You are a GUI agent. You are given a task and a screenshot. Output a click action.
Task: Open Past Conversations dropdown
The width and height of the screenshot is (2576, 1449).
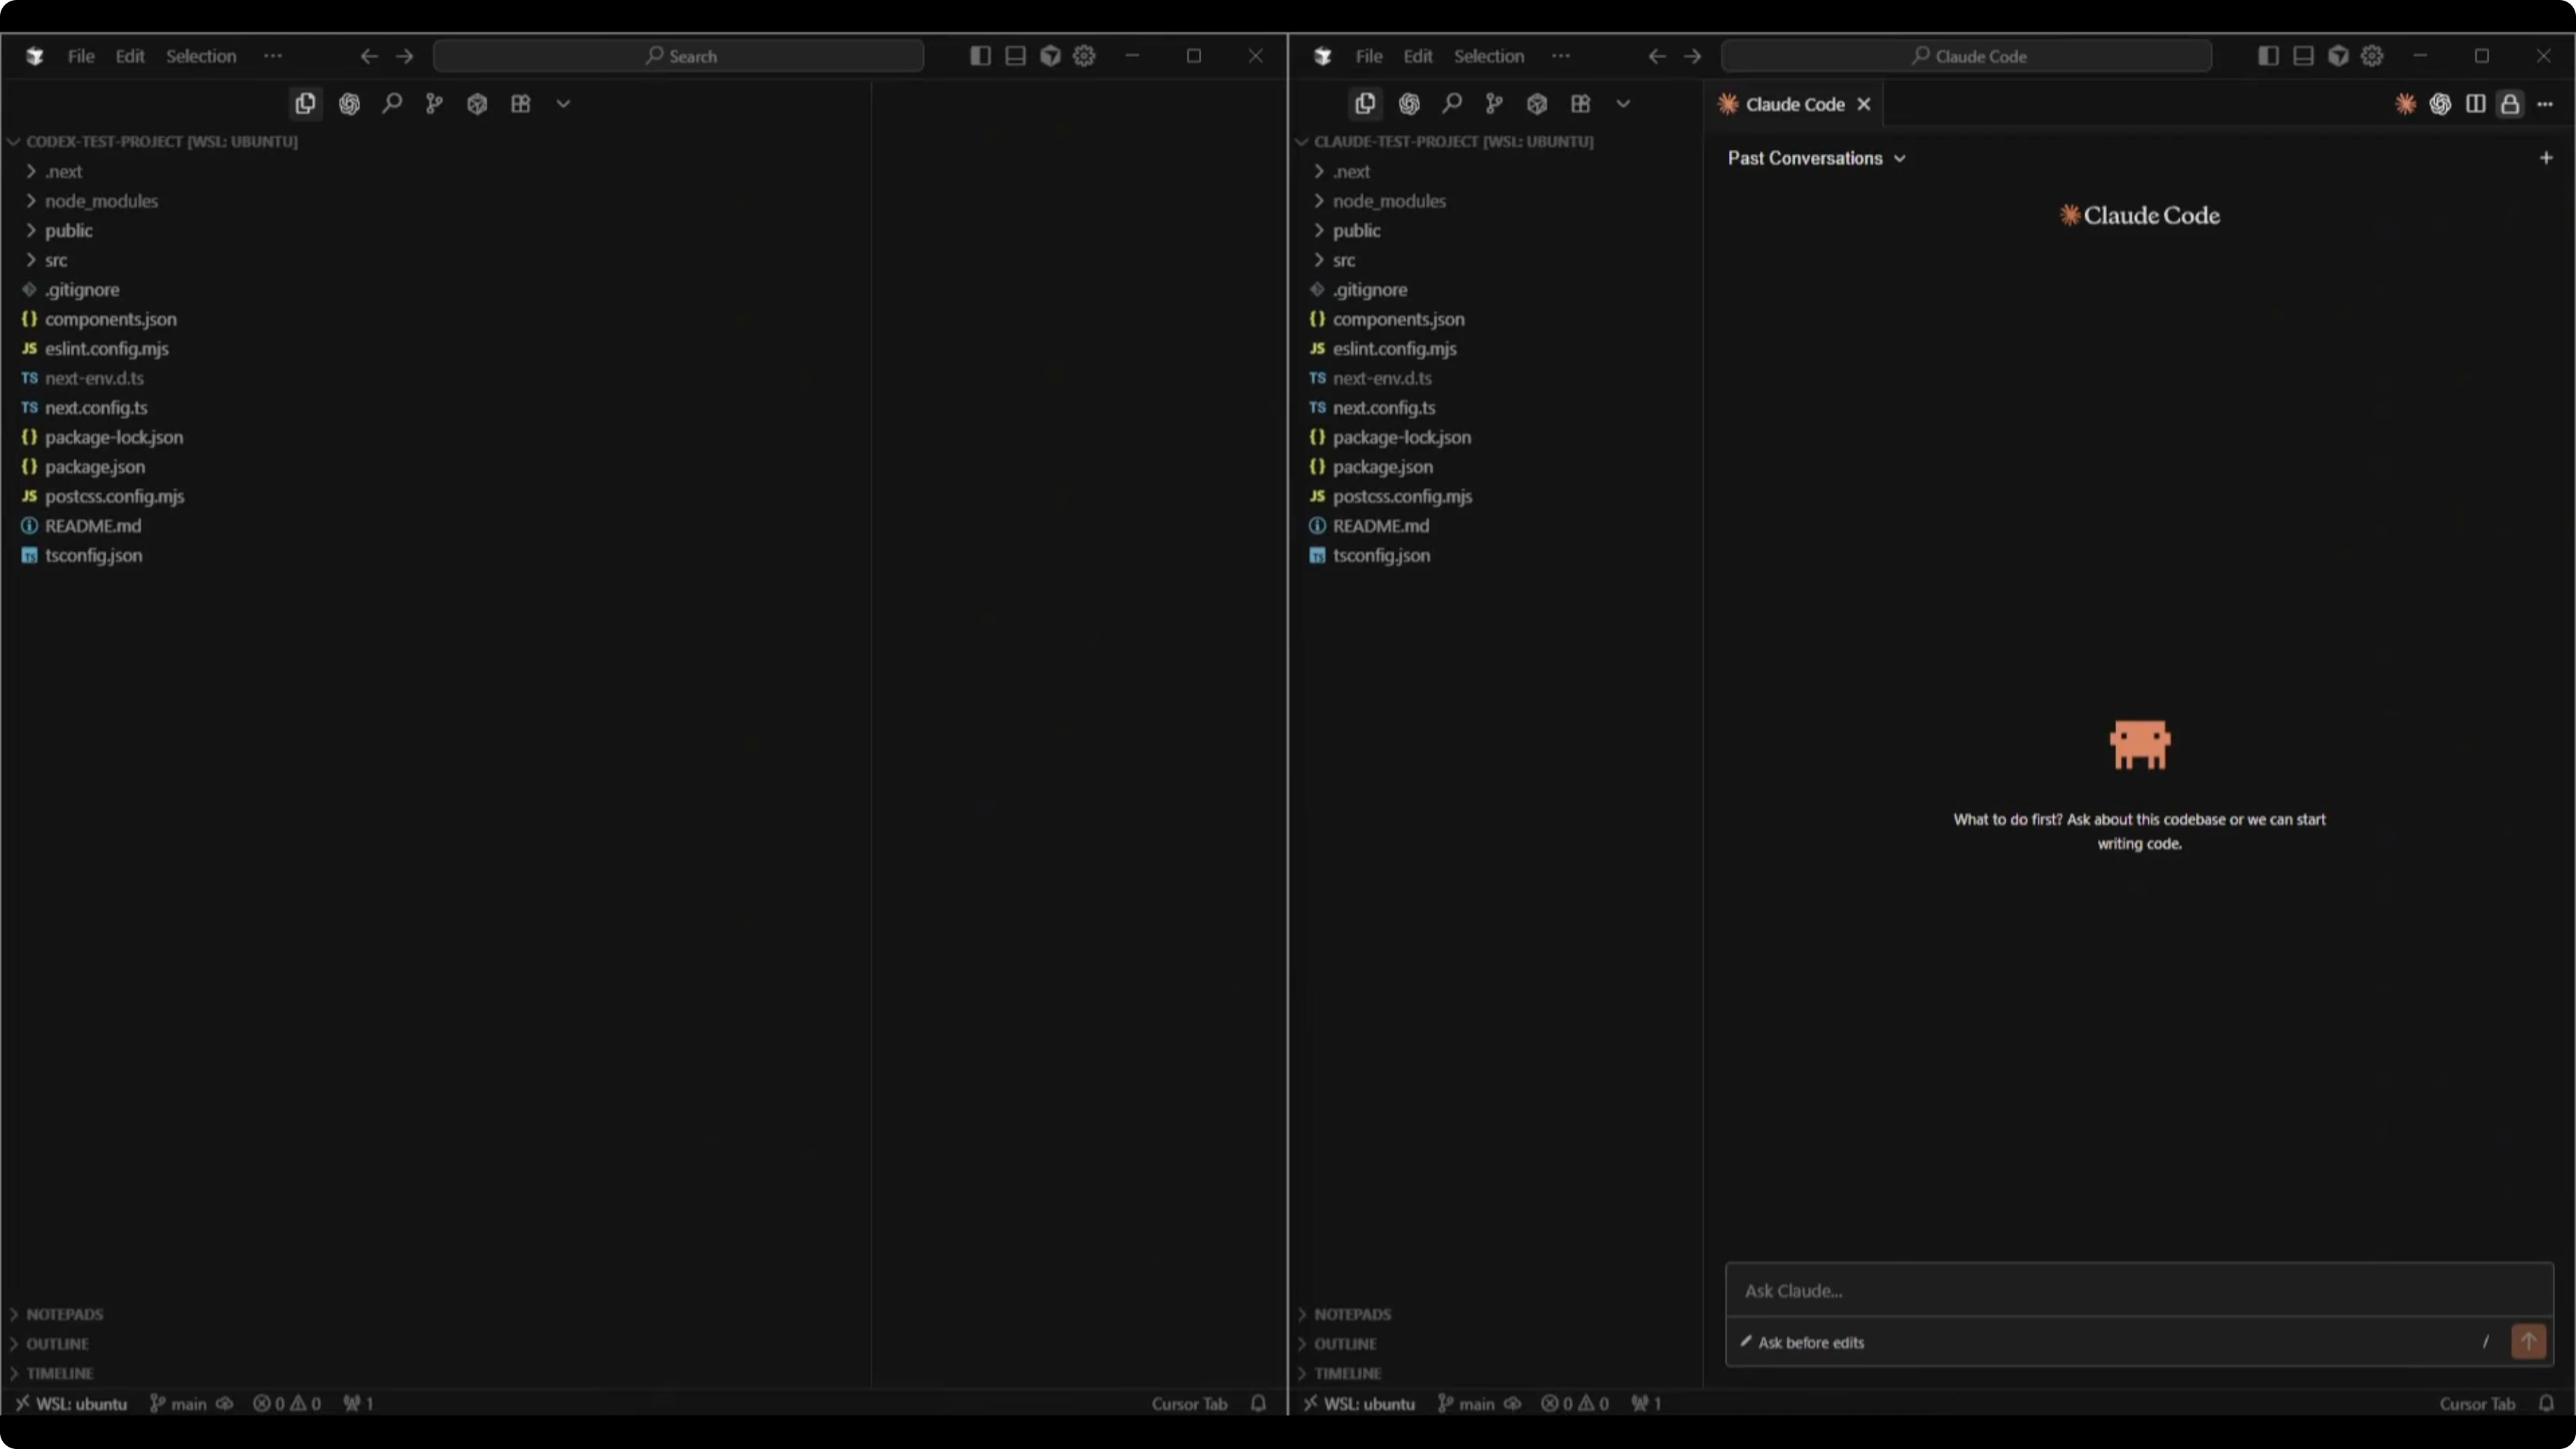click(1816, 158)
